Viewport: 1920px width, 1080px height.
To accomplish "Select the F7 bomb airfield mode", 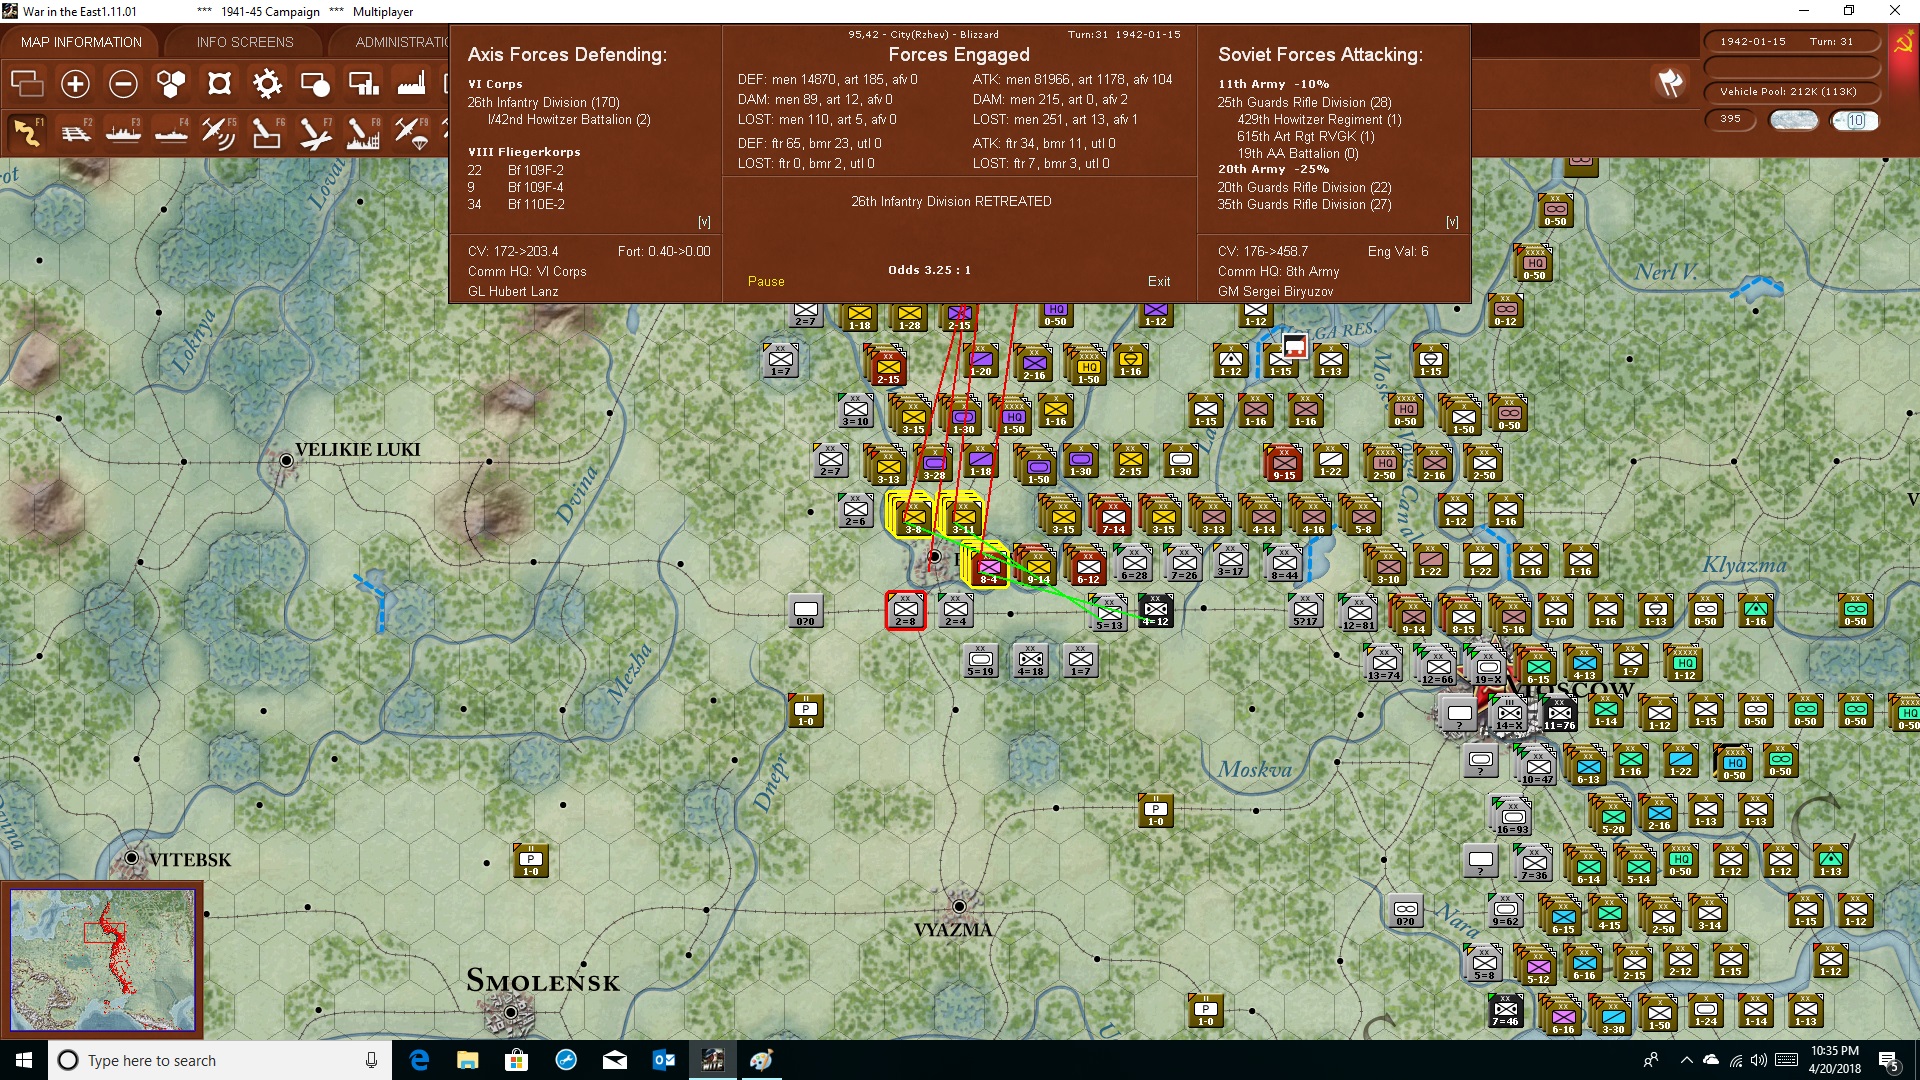I will (x=315, y=132).
